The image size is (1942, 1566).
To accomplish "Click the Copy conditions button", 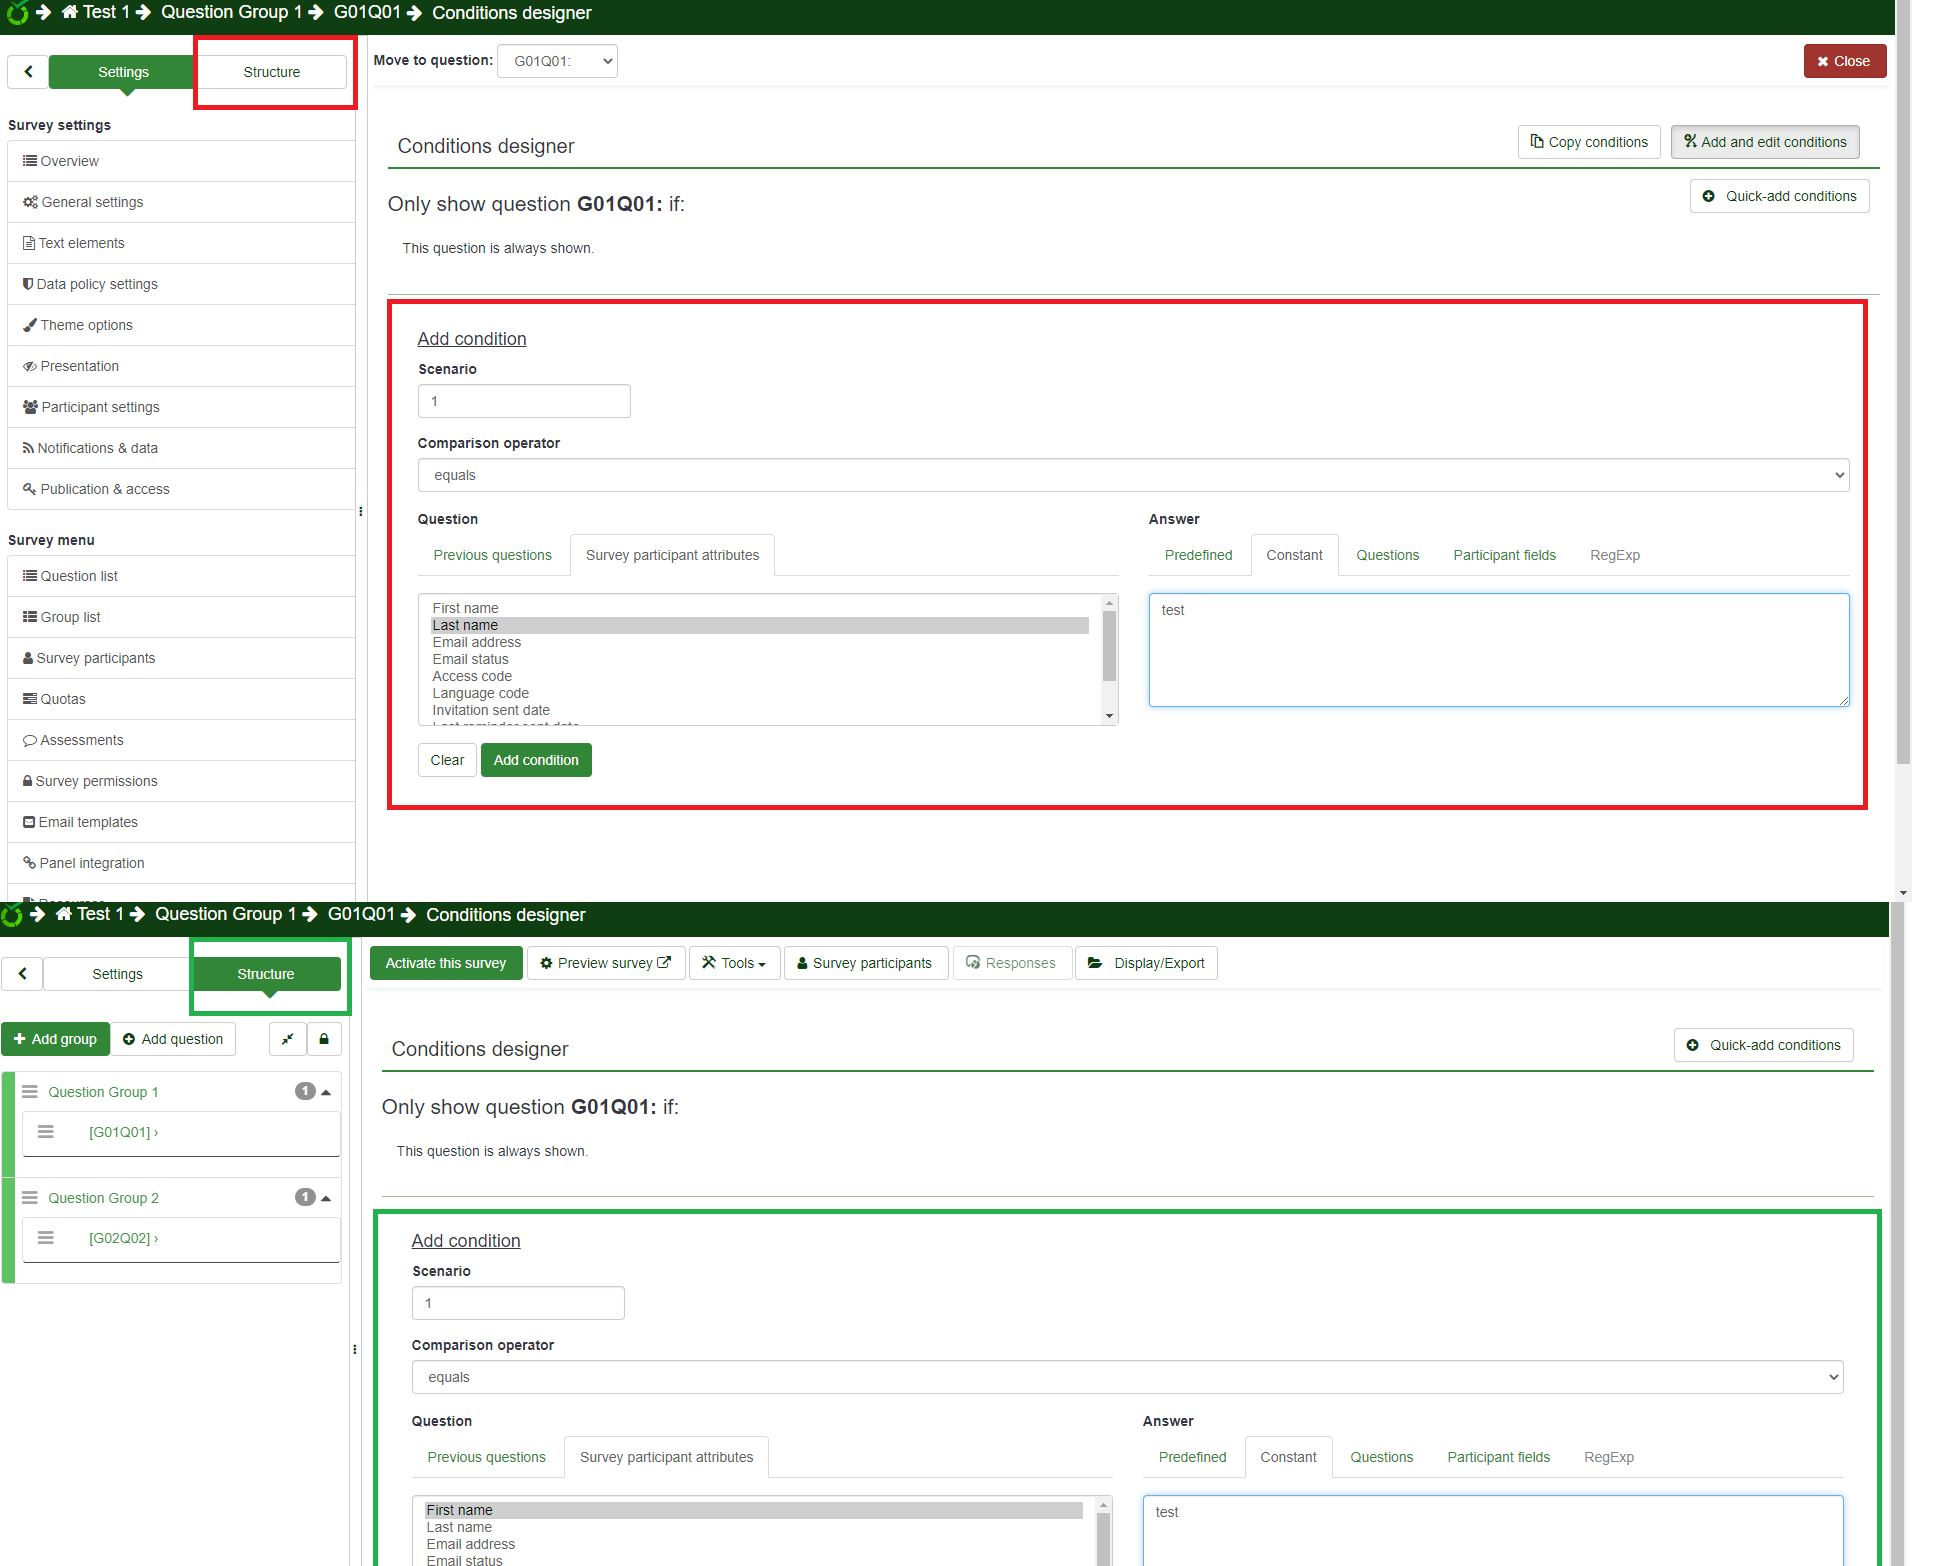I will (1588, 142).
